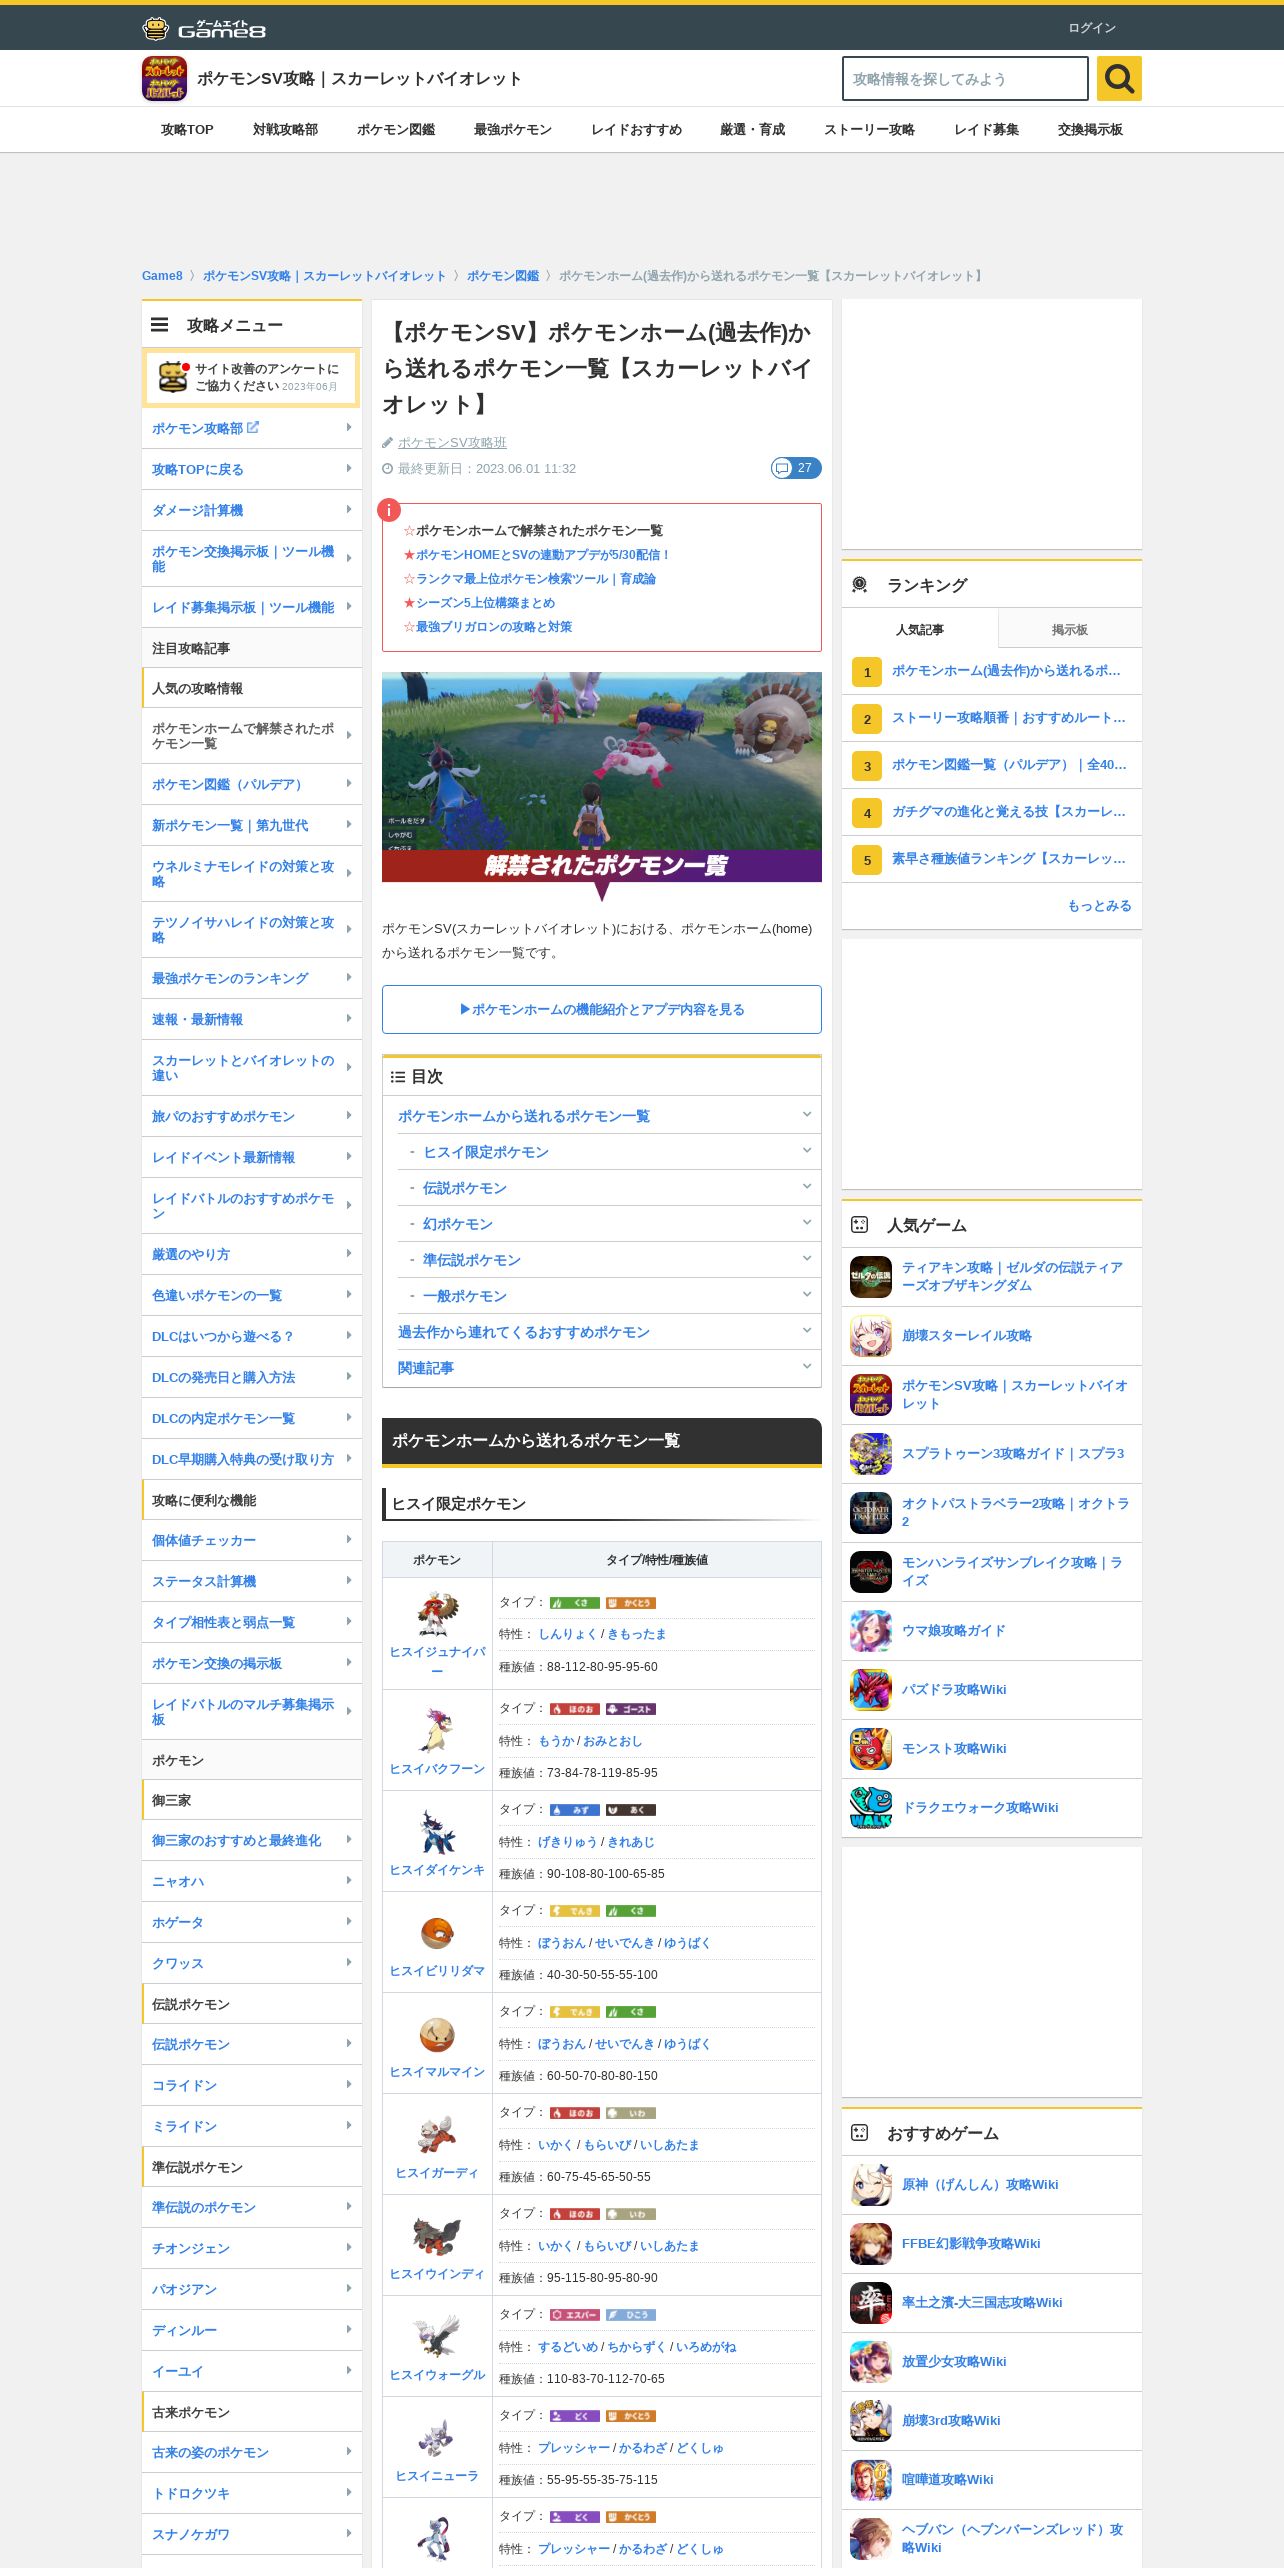Open パズドラ攻略Wiki game icon
The height and width of the screenshot is (2568, 1284).
click(871, 1690)
